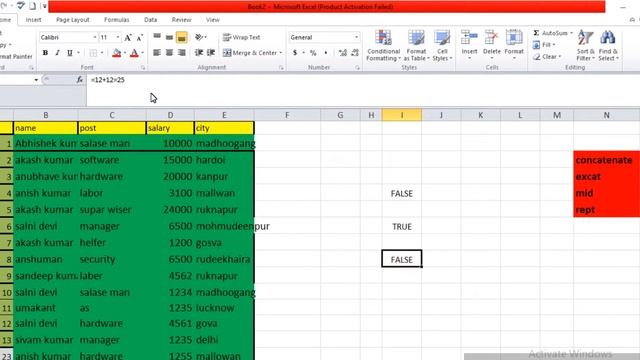Click the Delete cells icon
The image size is (640, 360).
point(491,38)
